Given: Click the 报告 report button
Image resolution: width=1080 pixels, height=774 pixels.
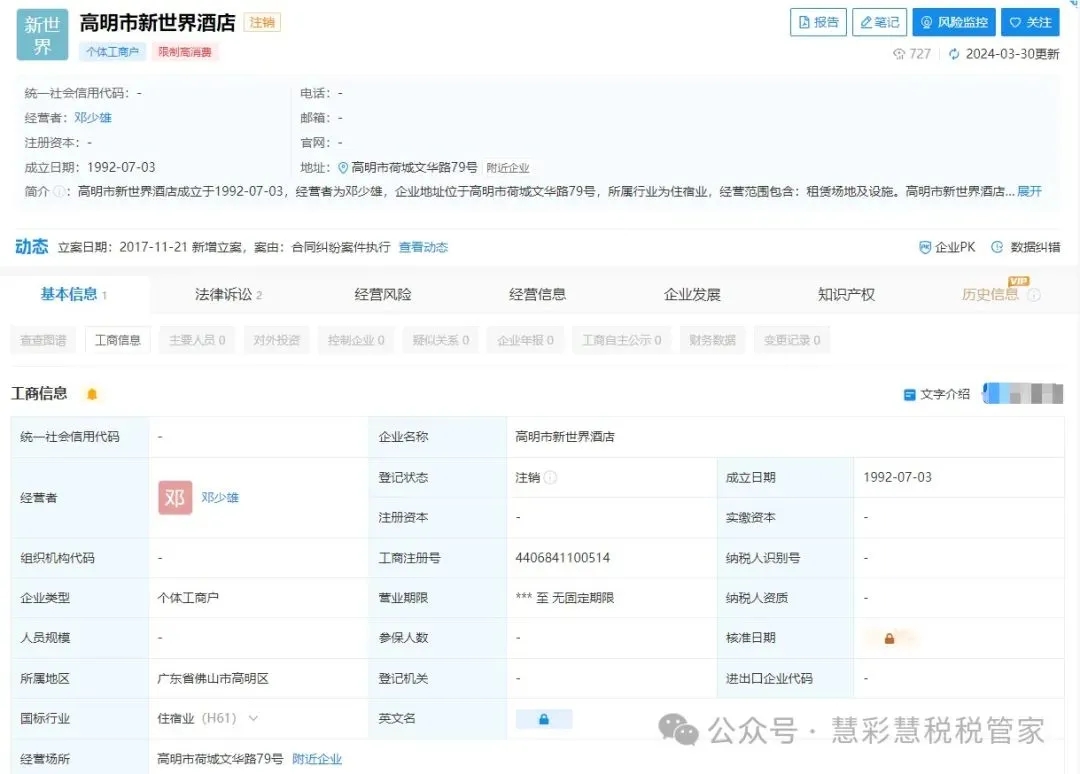Looking at the screenshot, I should click(818, 22).
